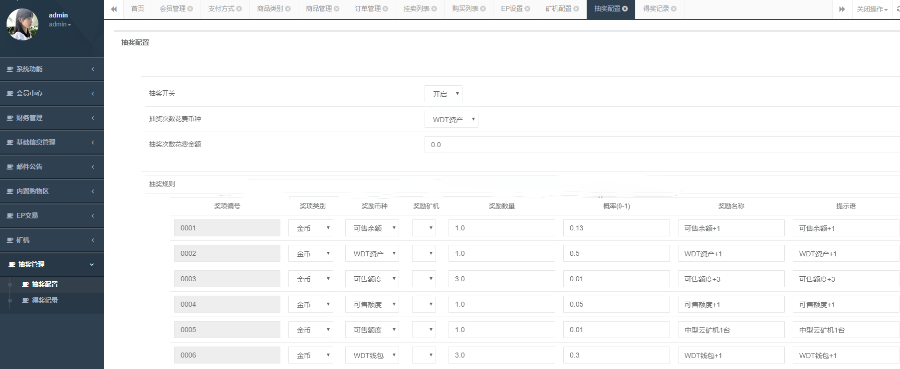This screenshot has width=900, height=369.
Task: Open reward type dropdown for row 0001
Action: pyautogui.click(x=311, y=228)
